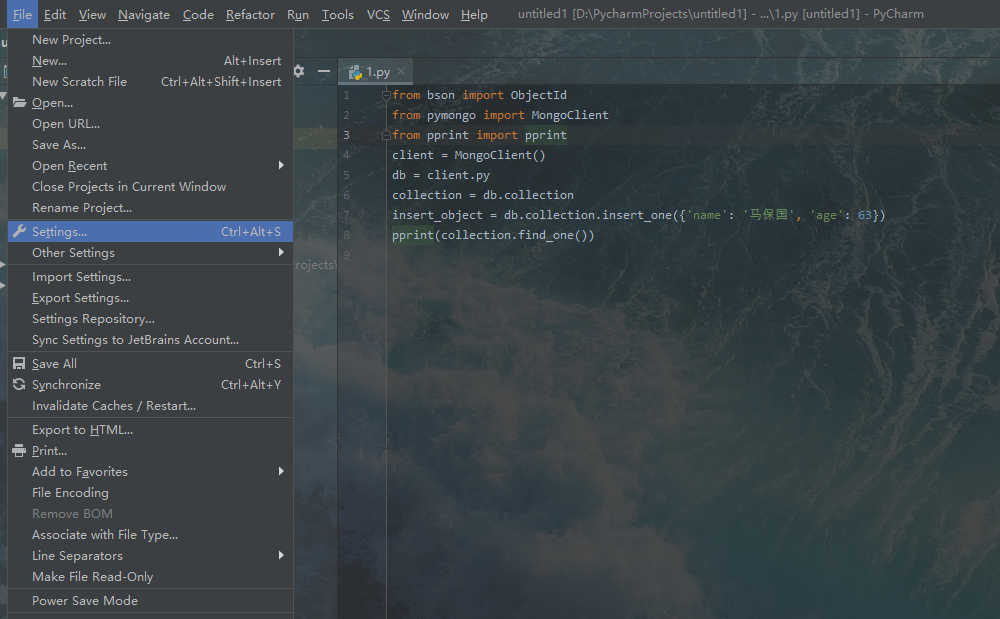Choose Open URL... entry

tap(151, 124)
